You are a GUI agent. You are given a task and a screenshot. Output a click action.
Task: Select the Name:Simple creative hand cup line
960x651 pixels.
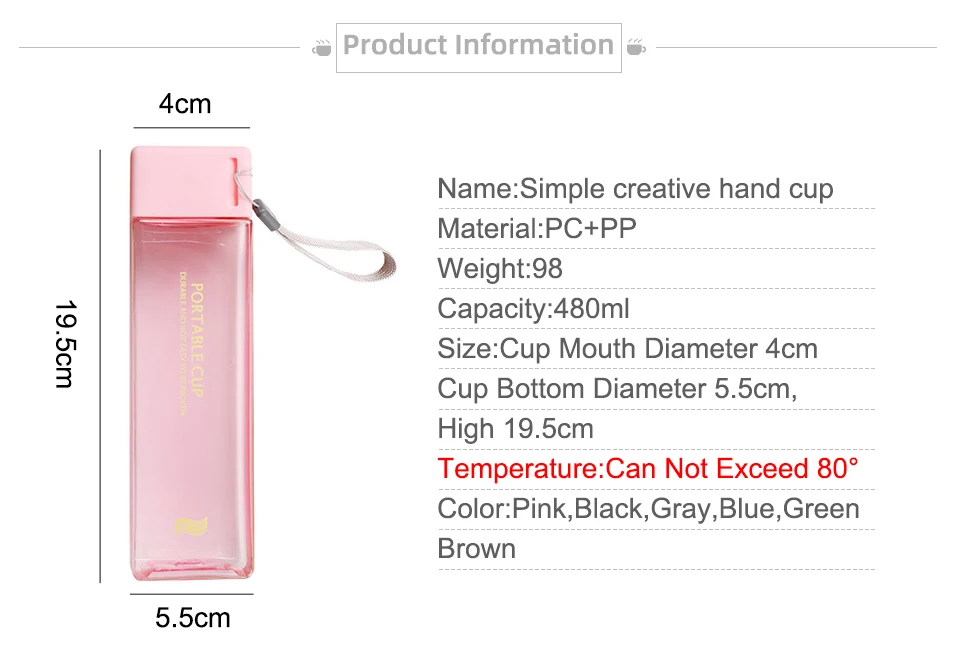click(x=635, y=189)
